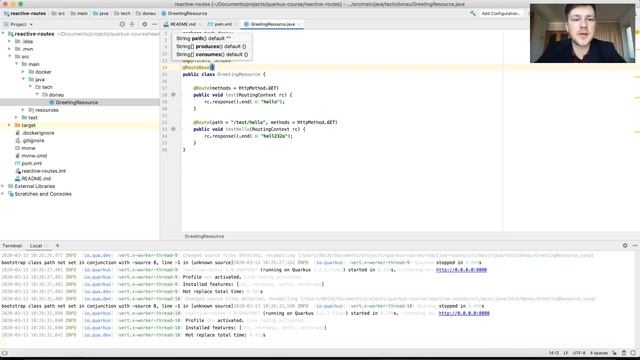Screen dimensions: 640x360
Task: Click the Terminal tool window label
Action: tap(12, 246)
